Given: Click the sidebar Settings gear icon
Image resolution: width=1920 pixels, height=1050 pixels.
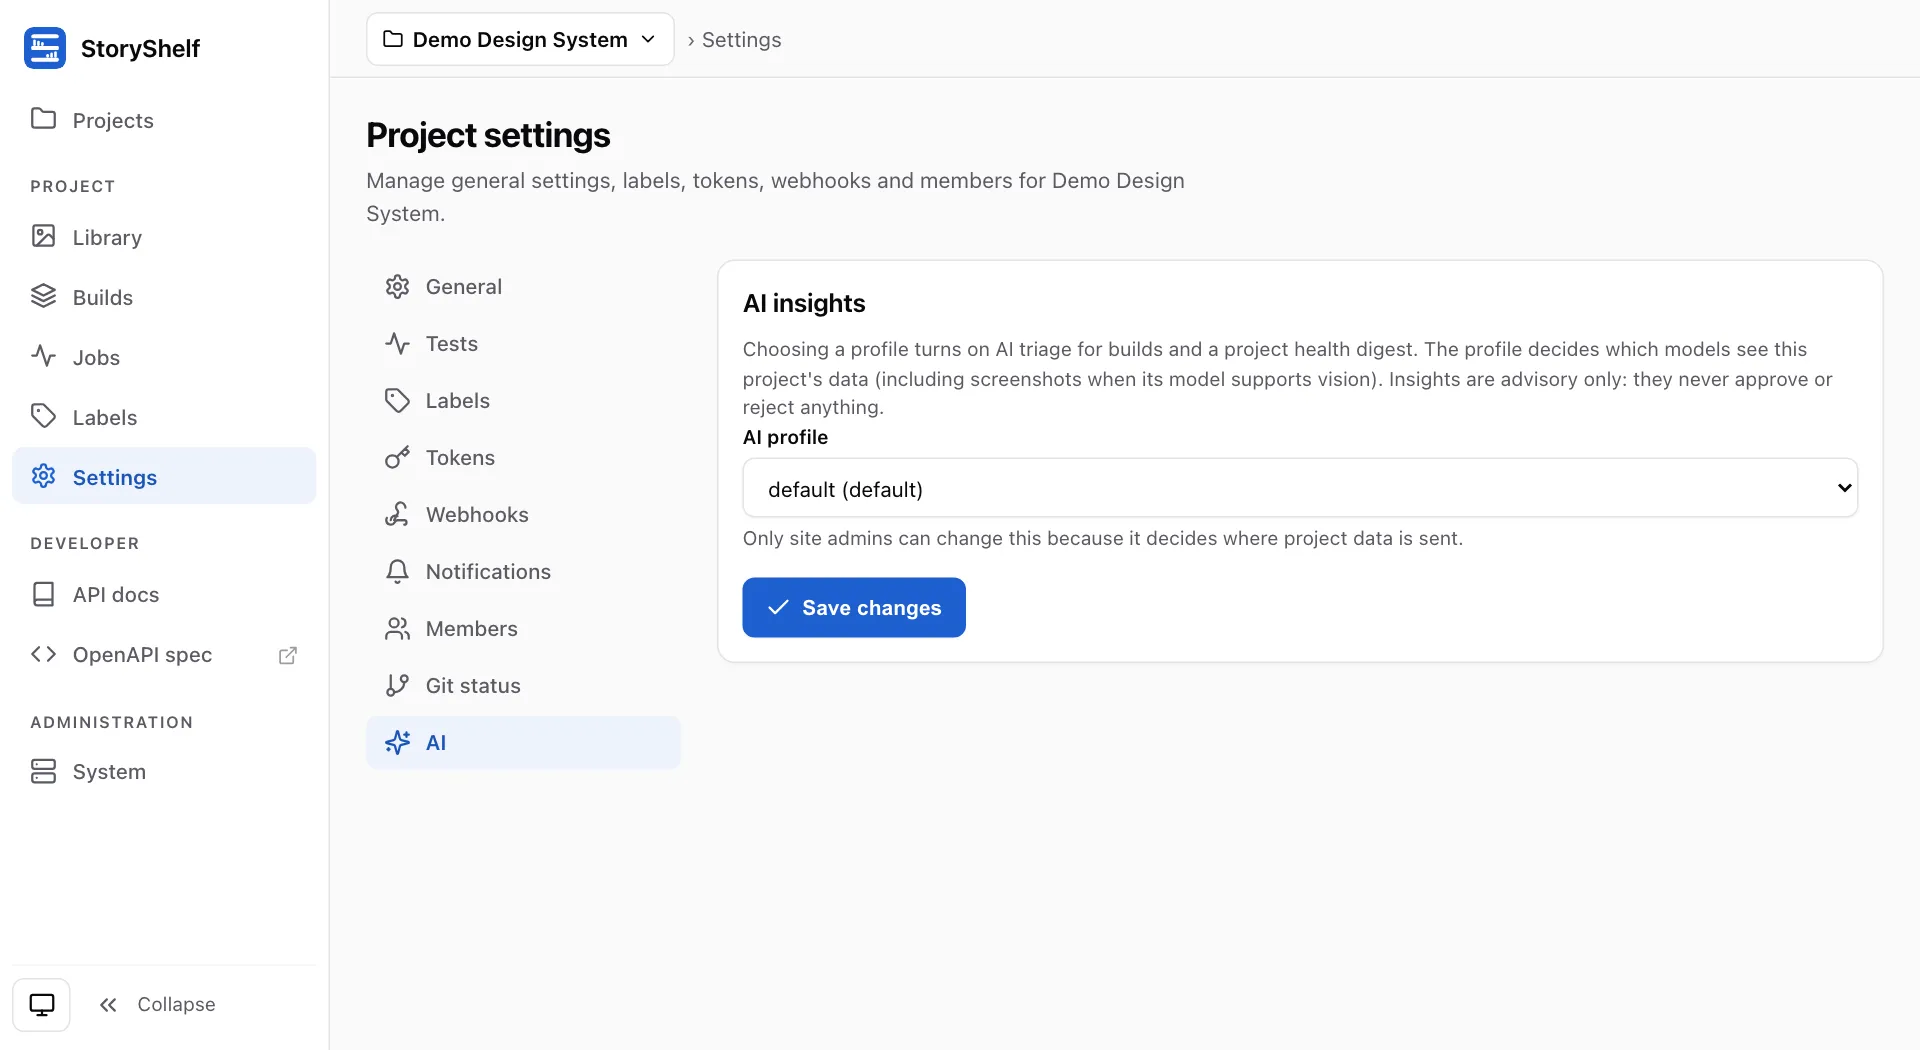Looking at the screenshot, I should click(43, 476).
